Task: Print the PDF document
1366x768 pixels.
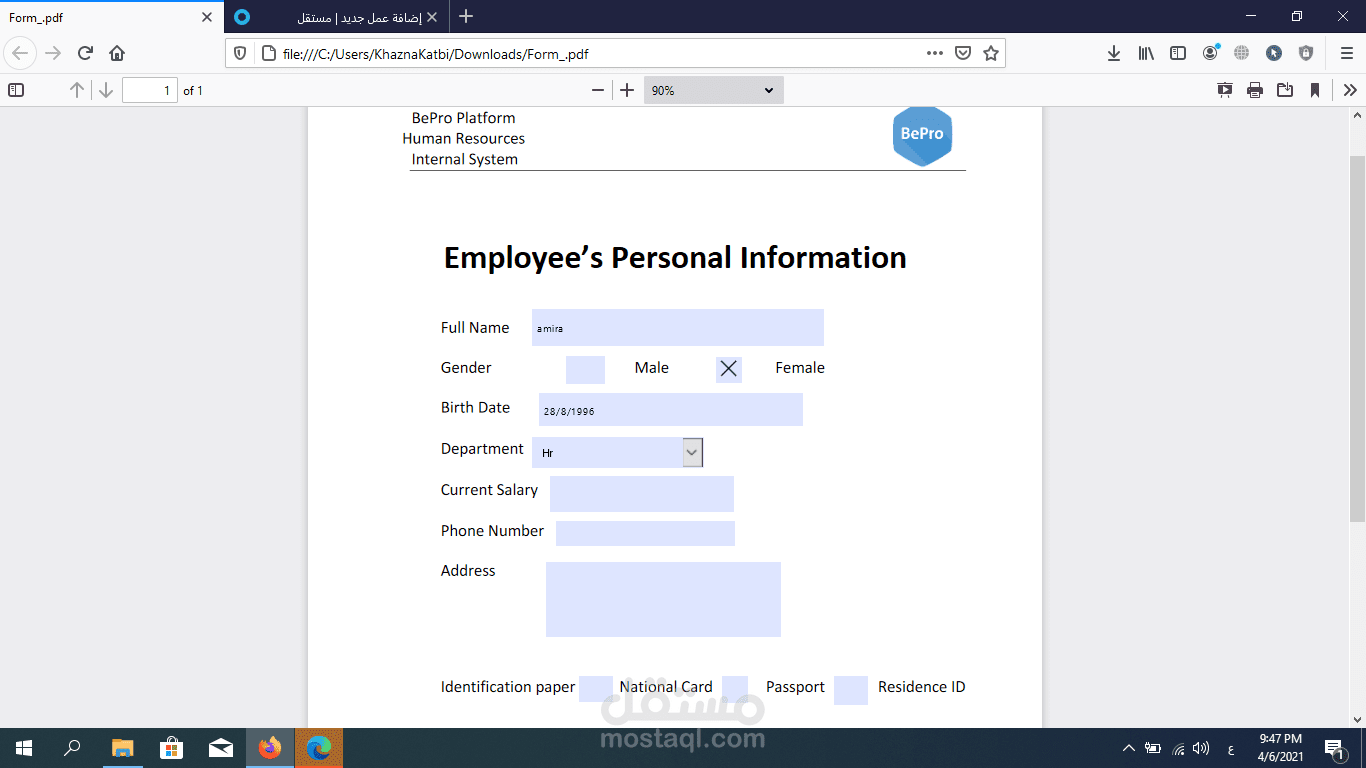Action: (x=1255, y=90)
